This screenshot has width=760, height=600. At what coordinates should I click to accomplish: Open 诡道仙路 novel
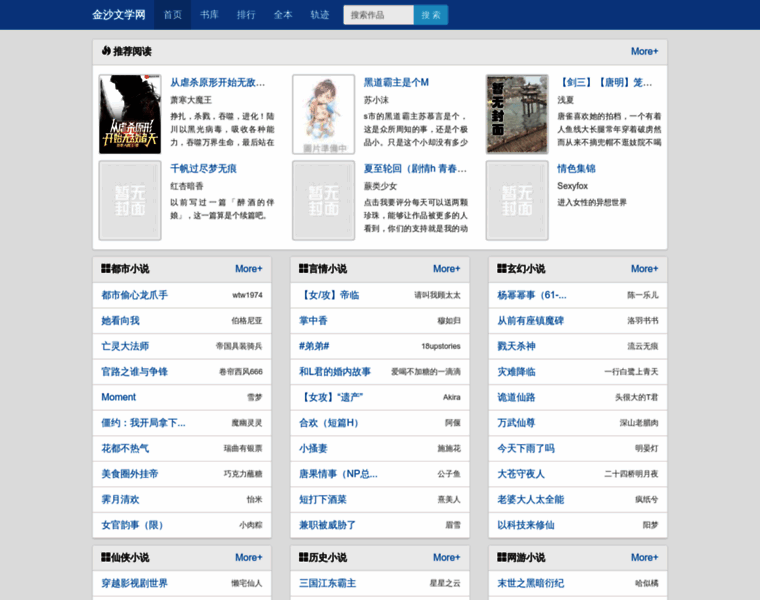[x=516, y=397]
